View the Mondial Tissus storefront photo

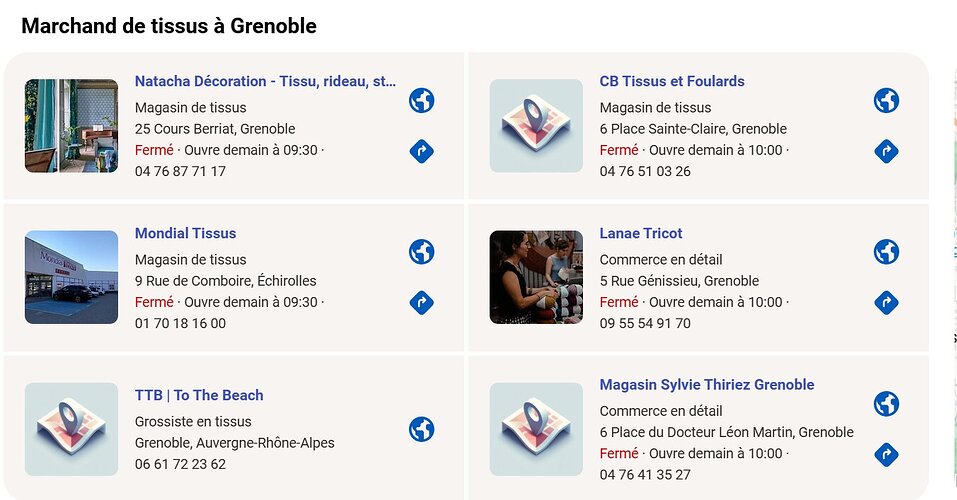71,277
